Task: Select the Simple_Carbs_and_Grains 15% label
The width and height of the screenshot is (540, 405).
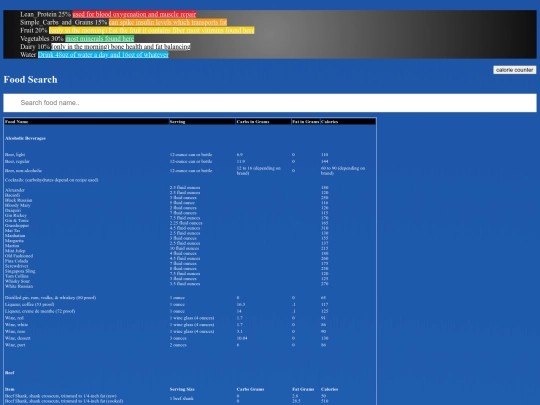Action: click(64, 22)
